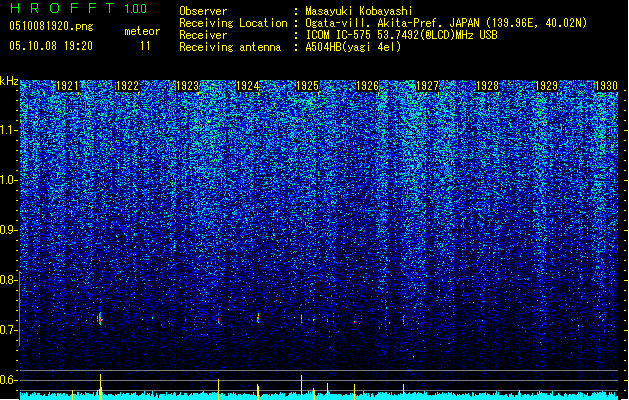The image size is (629, 400).
Task: Click the ICOM IC-575 receiver text
Action: tap(401, 35)
